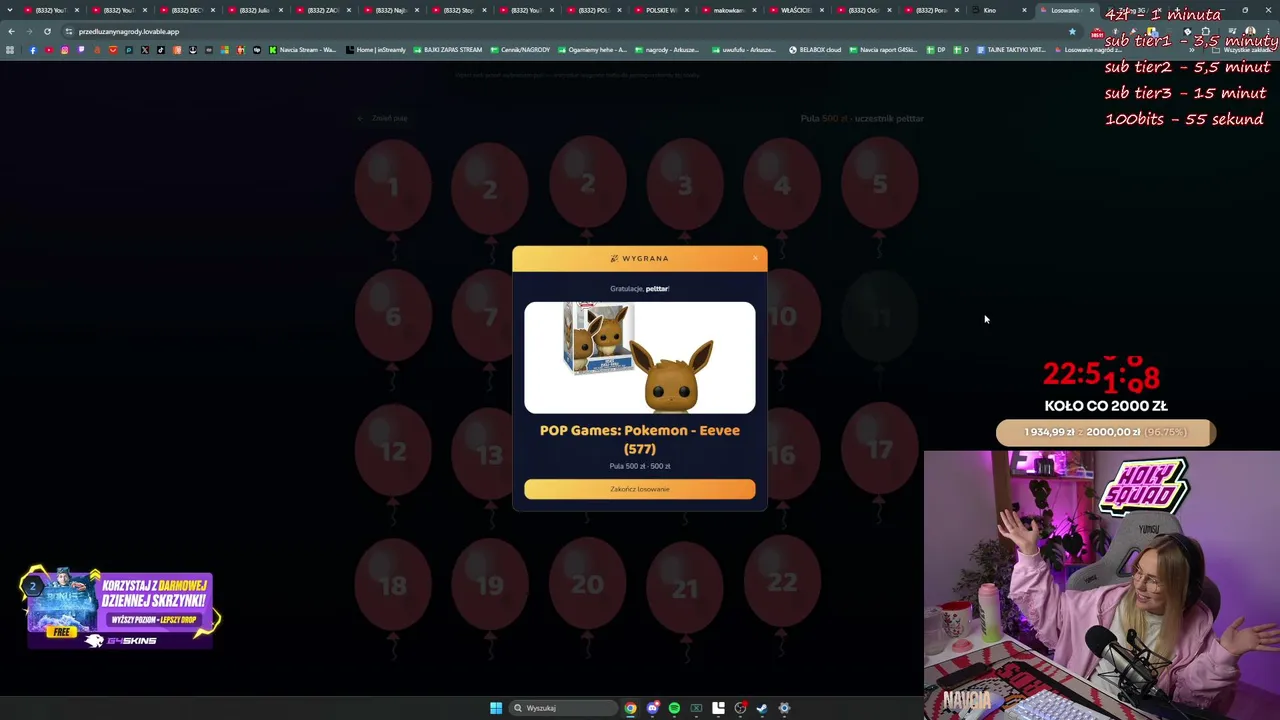This screenshot has height=720, width=1280.
Task: Open Discord from the taskbar
Action: tap(652, 708)
